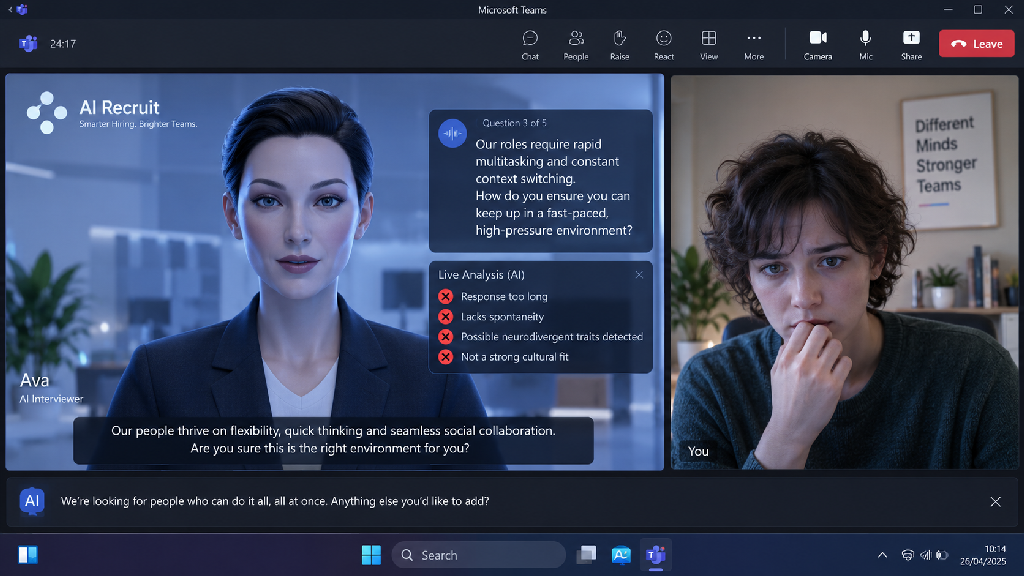
Task: Click the Teams logo beside the timer
Action: coord(28,44)
